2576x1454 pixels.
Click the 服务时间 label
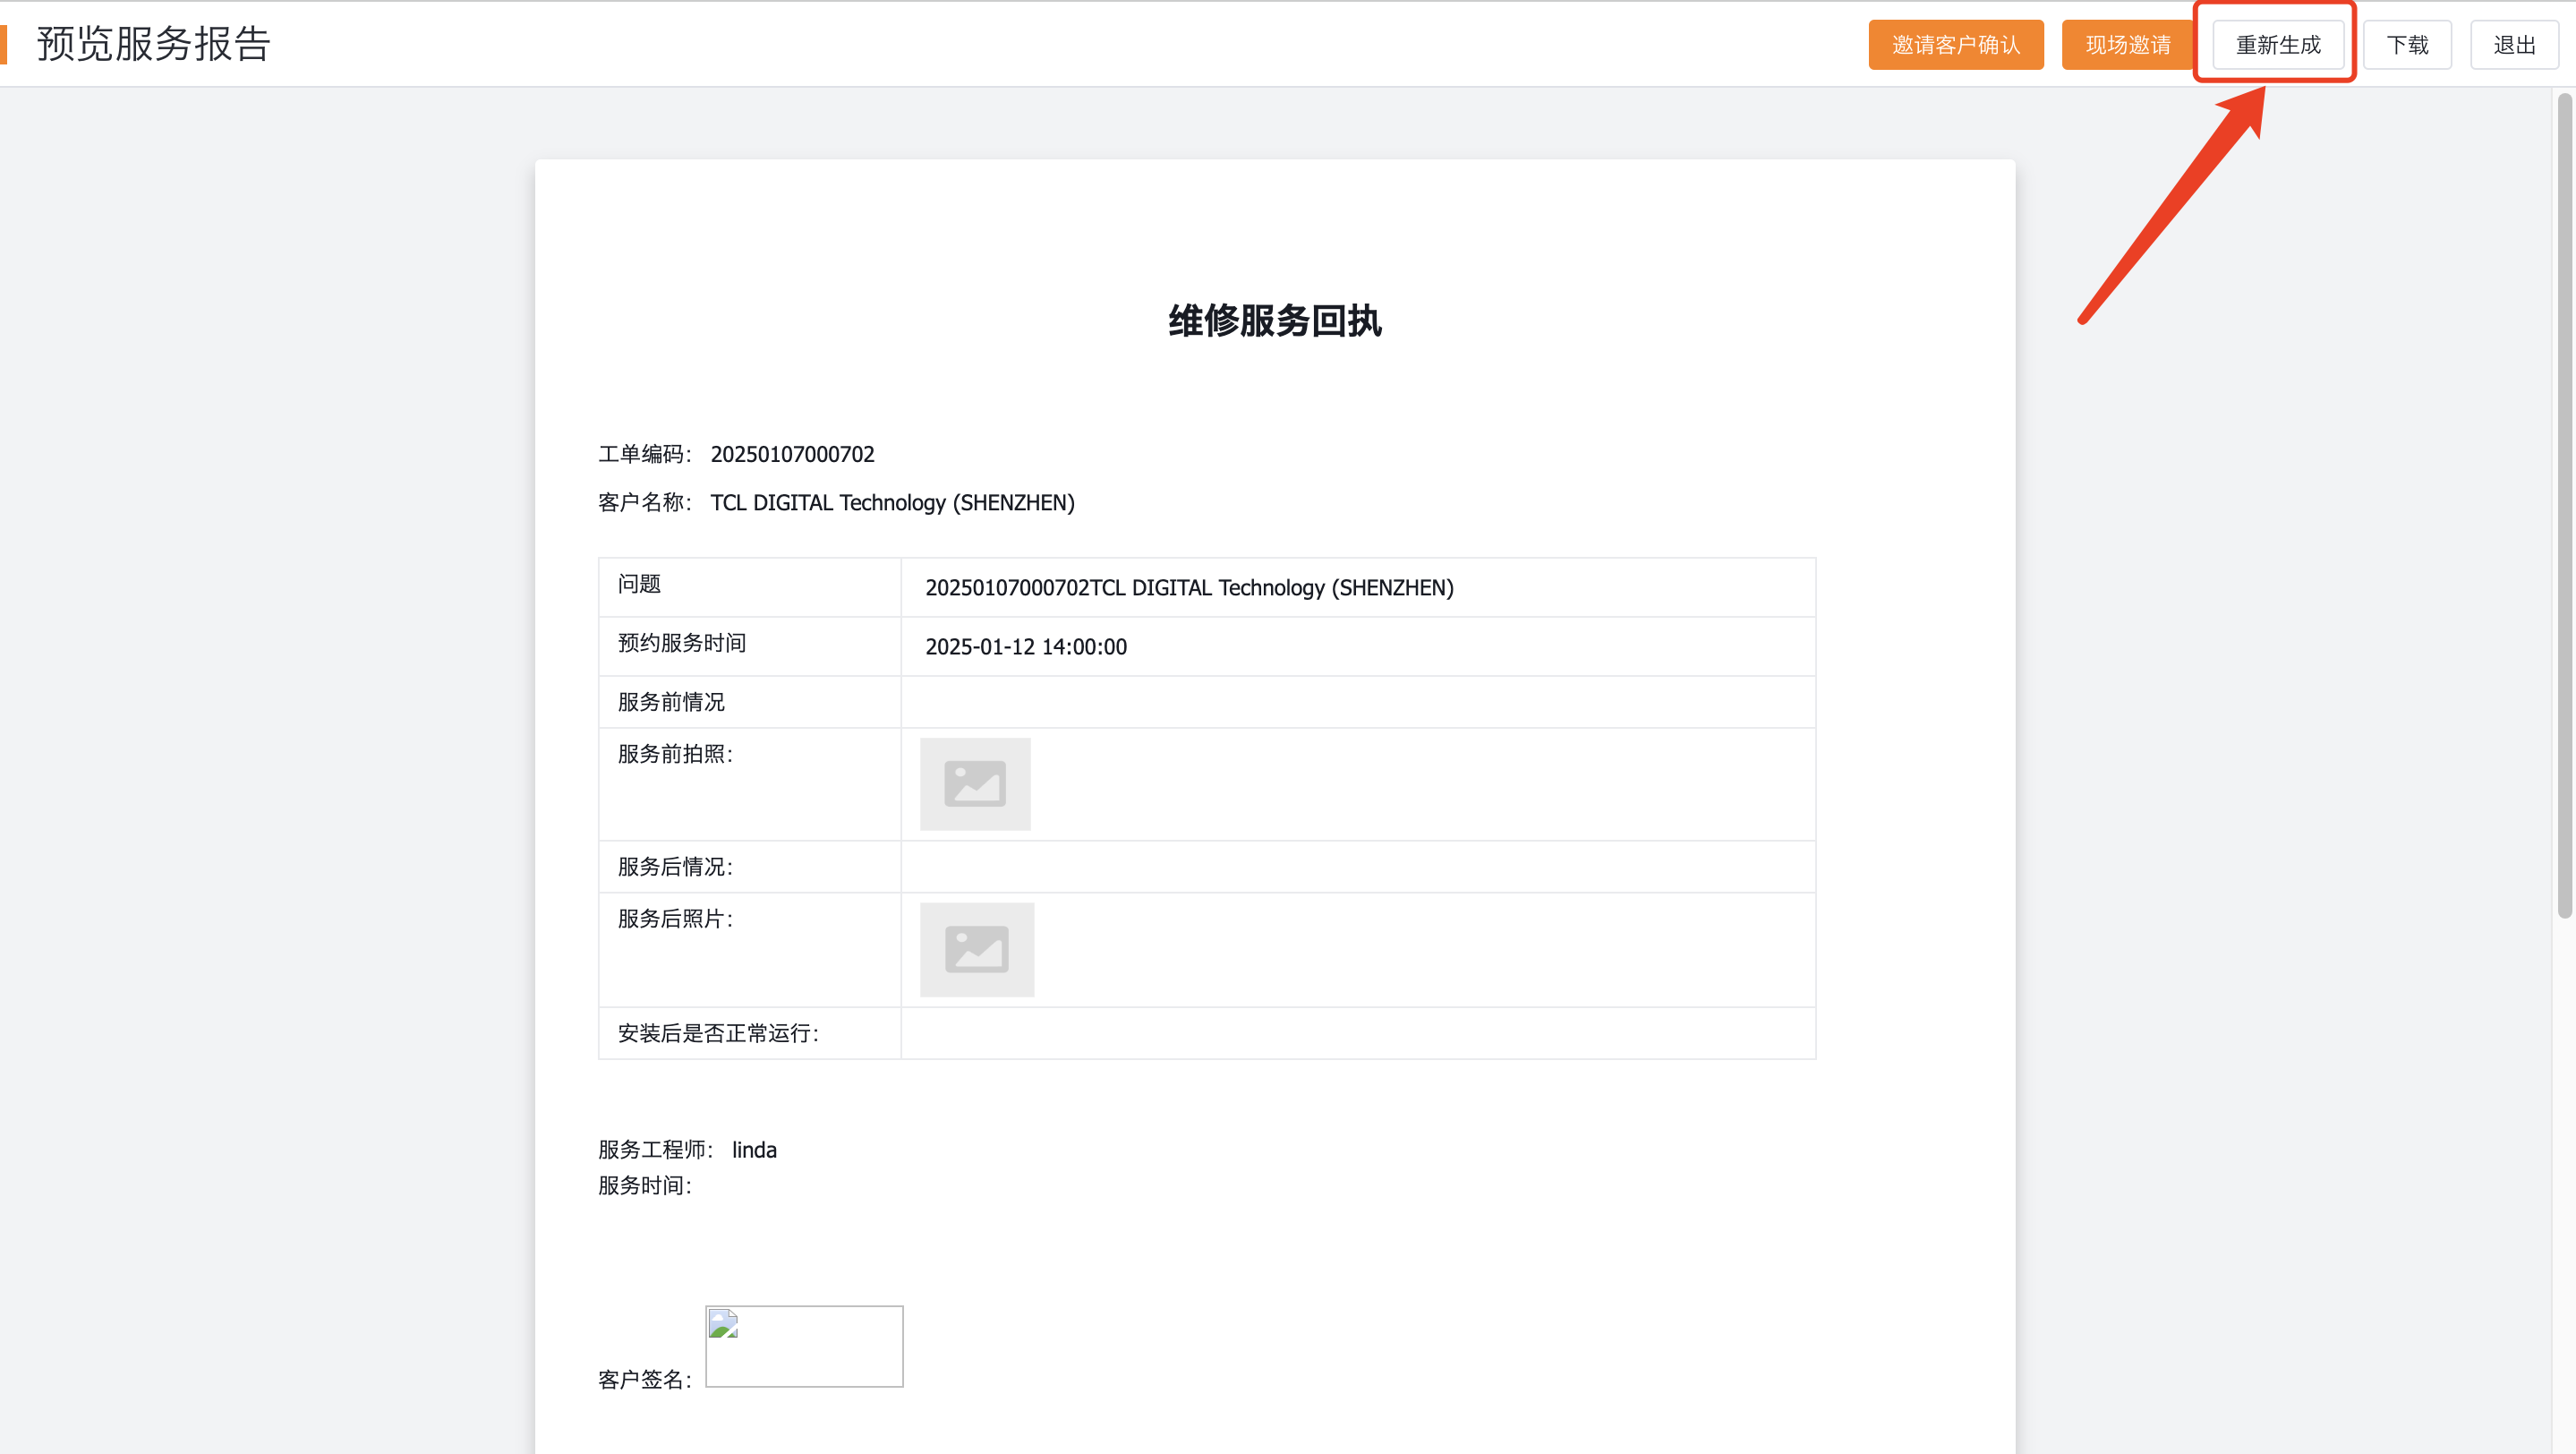tap(645, 1186)
